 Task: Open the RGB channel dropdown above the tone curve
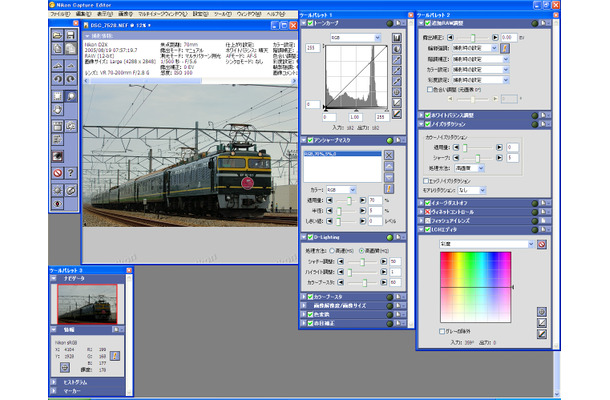pyautogui.click(x=356, y=38)
